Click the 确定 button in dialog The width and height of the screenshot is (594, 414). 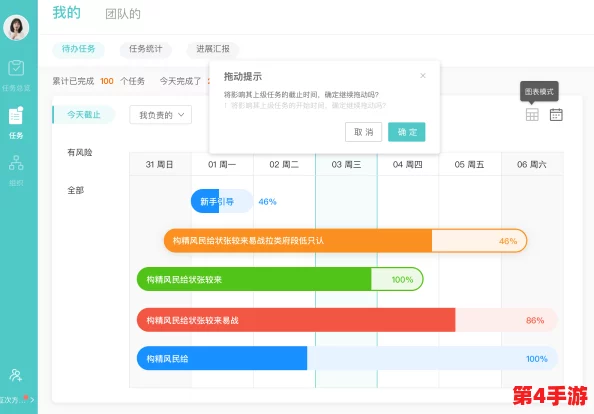[407, 132]
